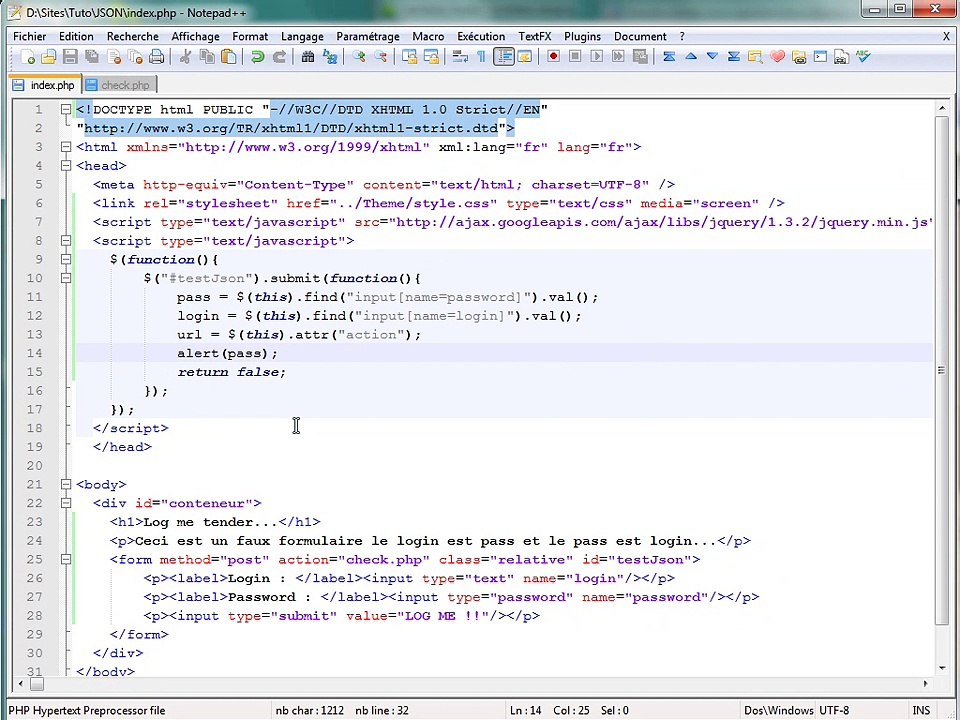960x720 pixels.
Task: Open the Langage menu
Action: (302, 36)
